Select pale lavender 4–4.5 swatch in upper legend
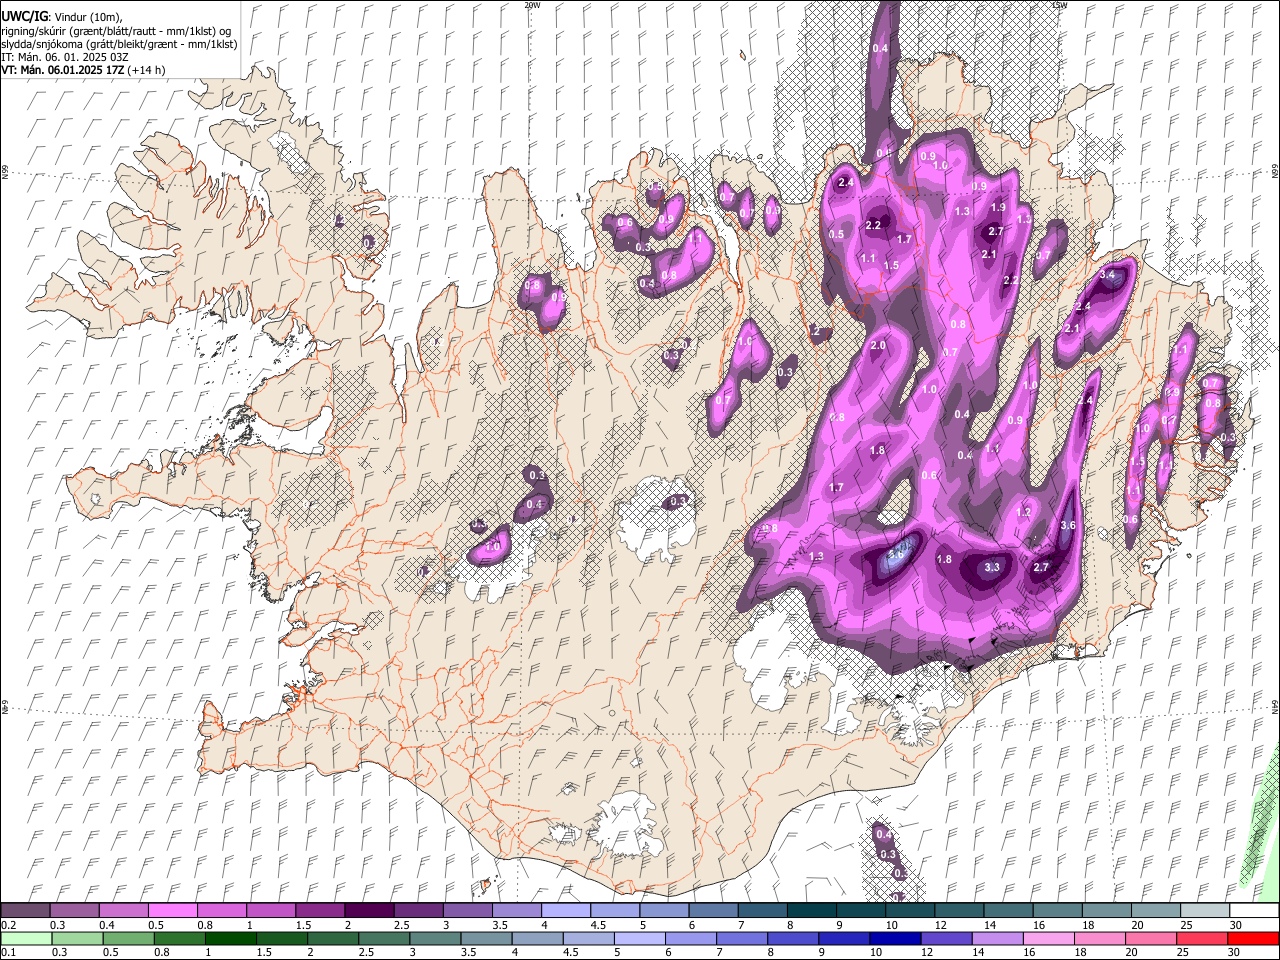The height and width of the screenshot is (960, 1280). [568, 911]
